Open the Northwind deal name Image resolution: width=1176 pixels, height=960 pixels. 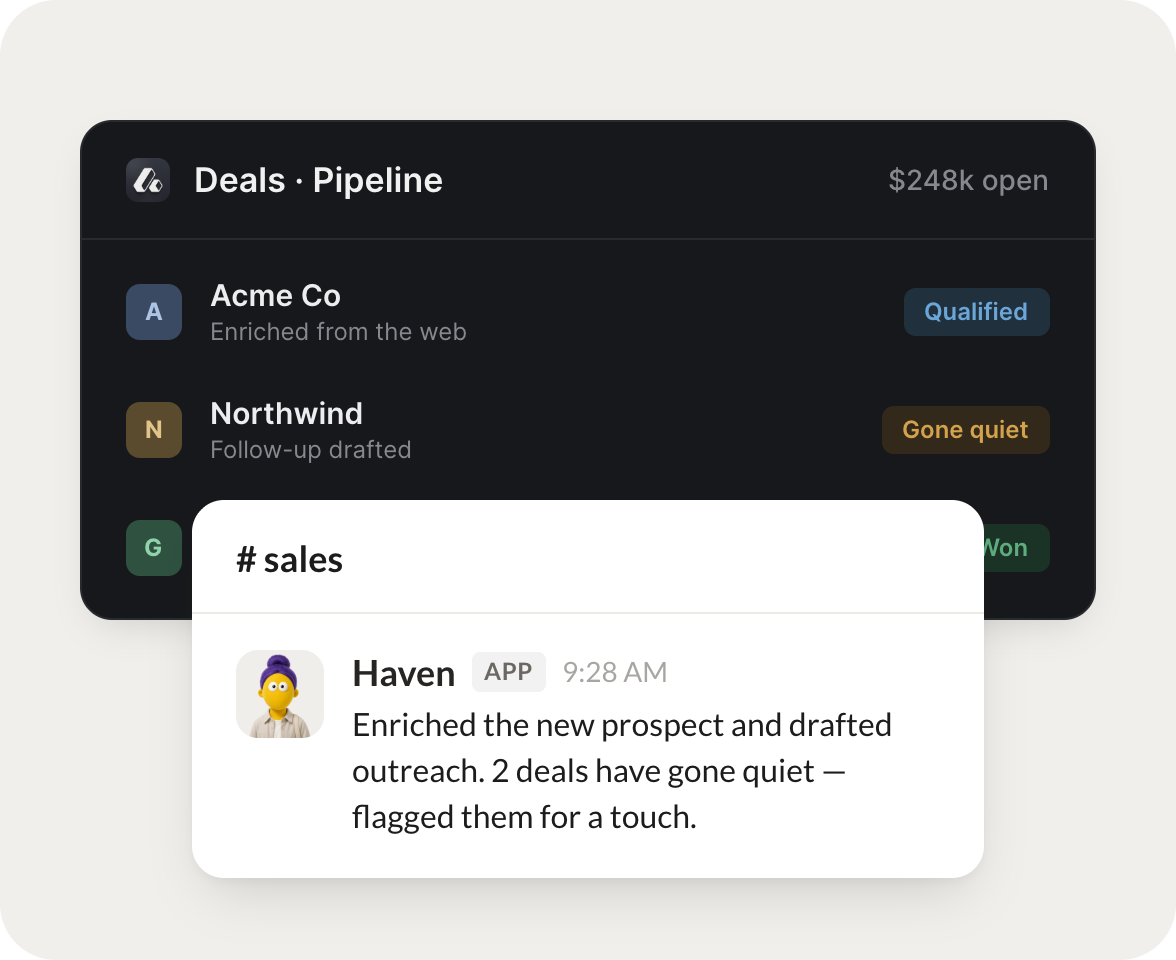(x=286, y=413)
